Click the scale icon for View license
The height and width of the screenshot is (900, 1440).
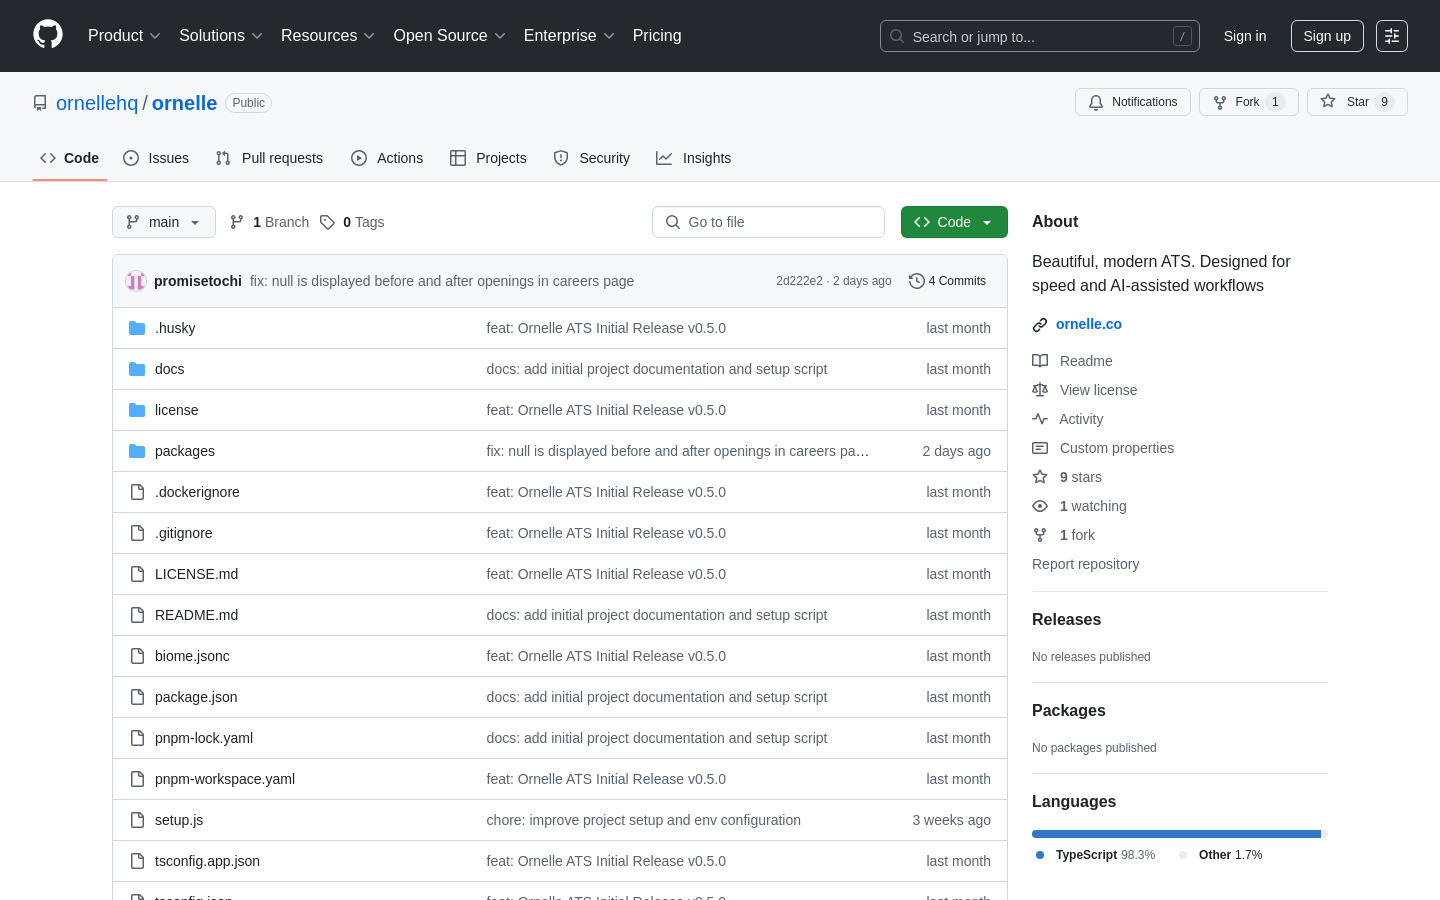[1040, 390]
